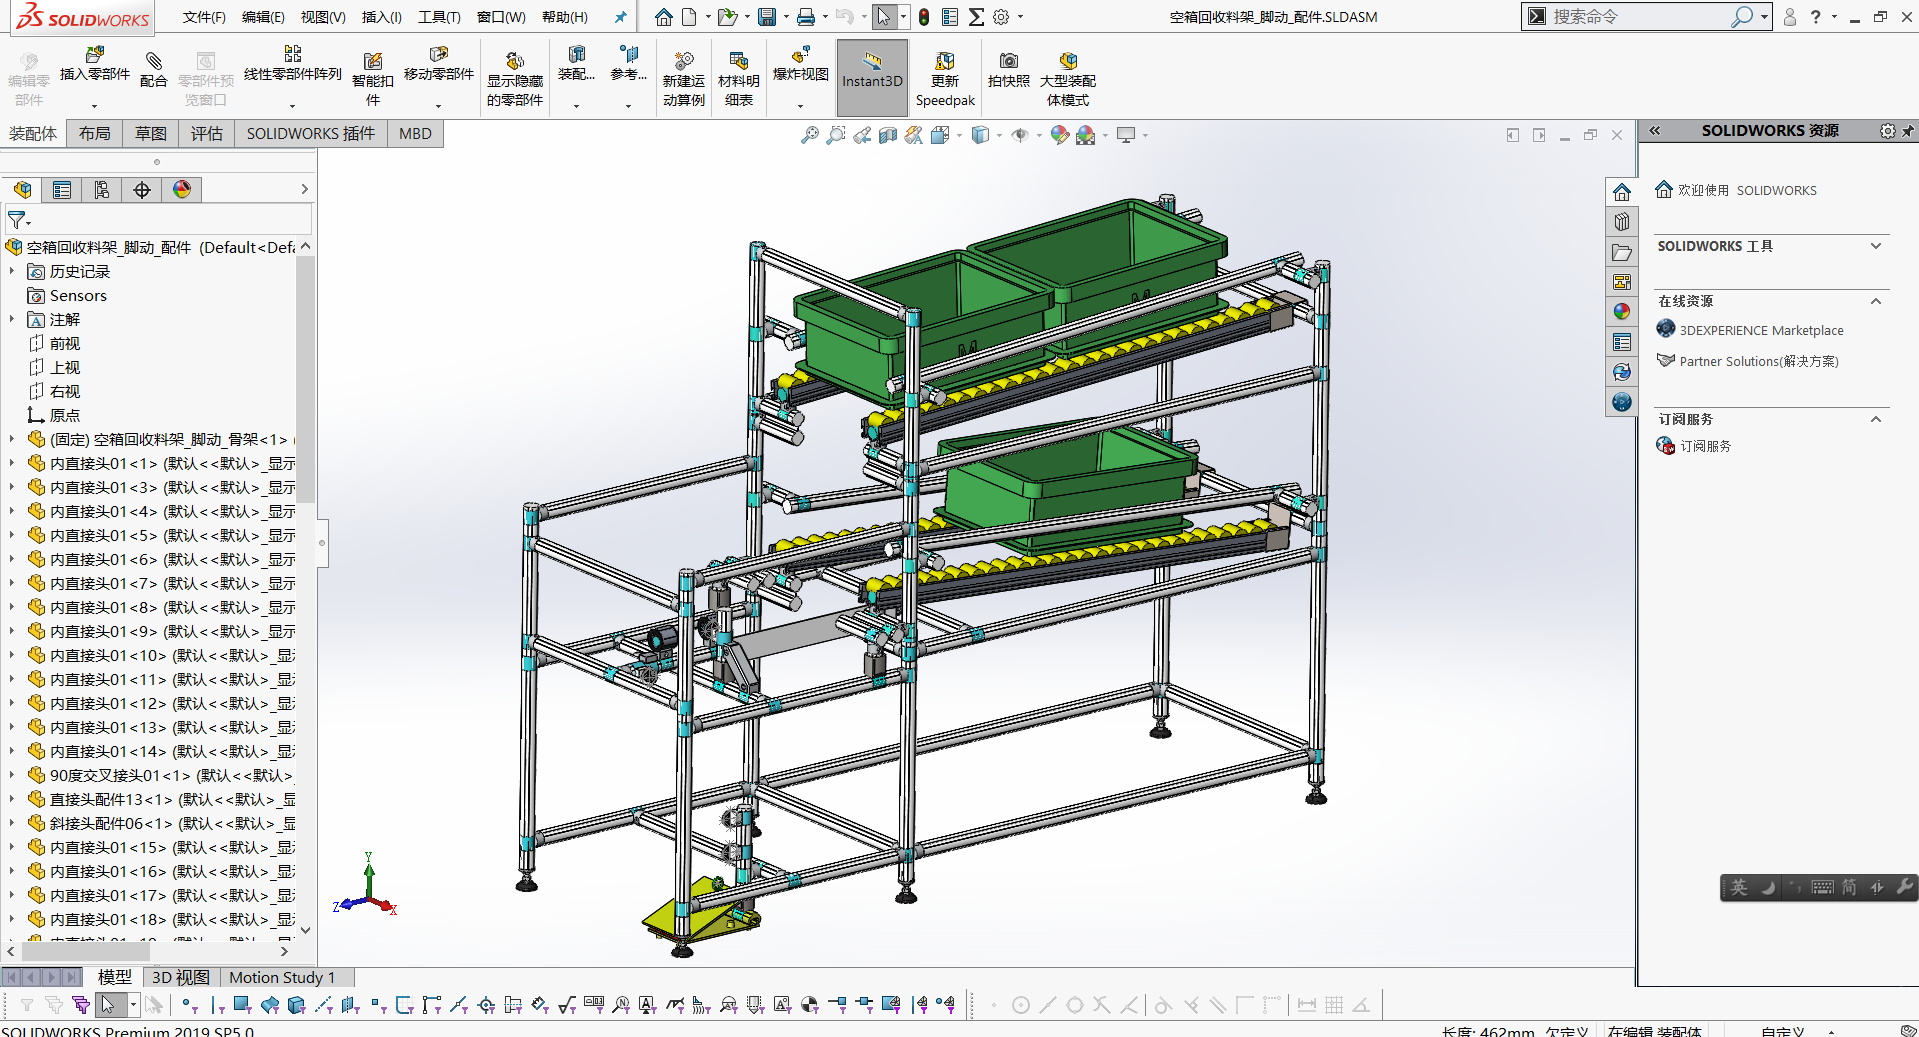The width and height of the screenshot is (1919, 1037).
Task: Expand the SOLIDWORKS Tools (工具) section
Action: (1876, 246)
